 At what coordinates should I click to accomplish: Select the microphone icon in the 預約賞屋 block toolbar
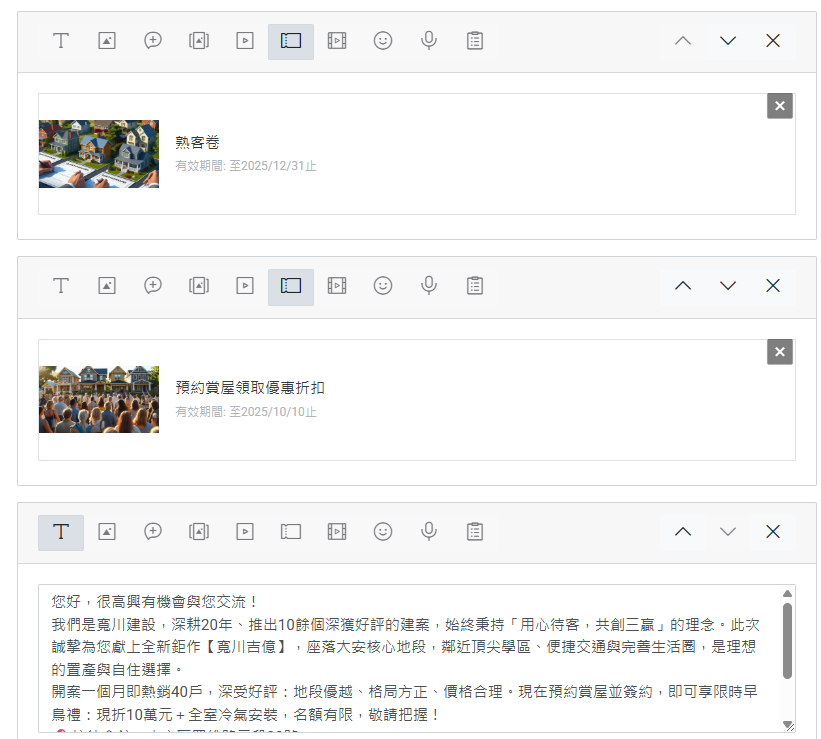click(429, 286)
